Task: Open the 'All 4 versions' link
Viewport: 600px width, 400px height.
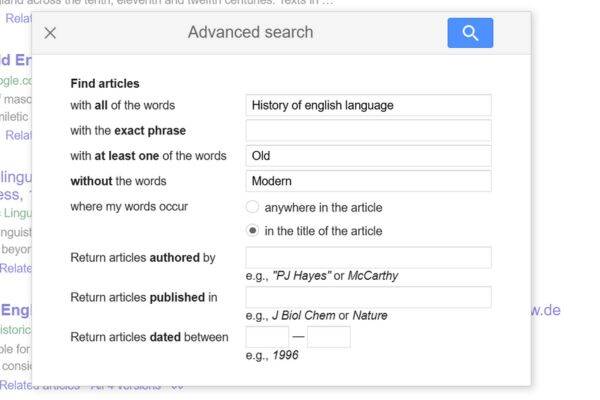Action: pos(126,386)
